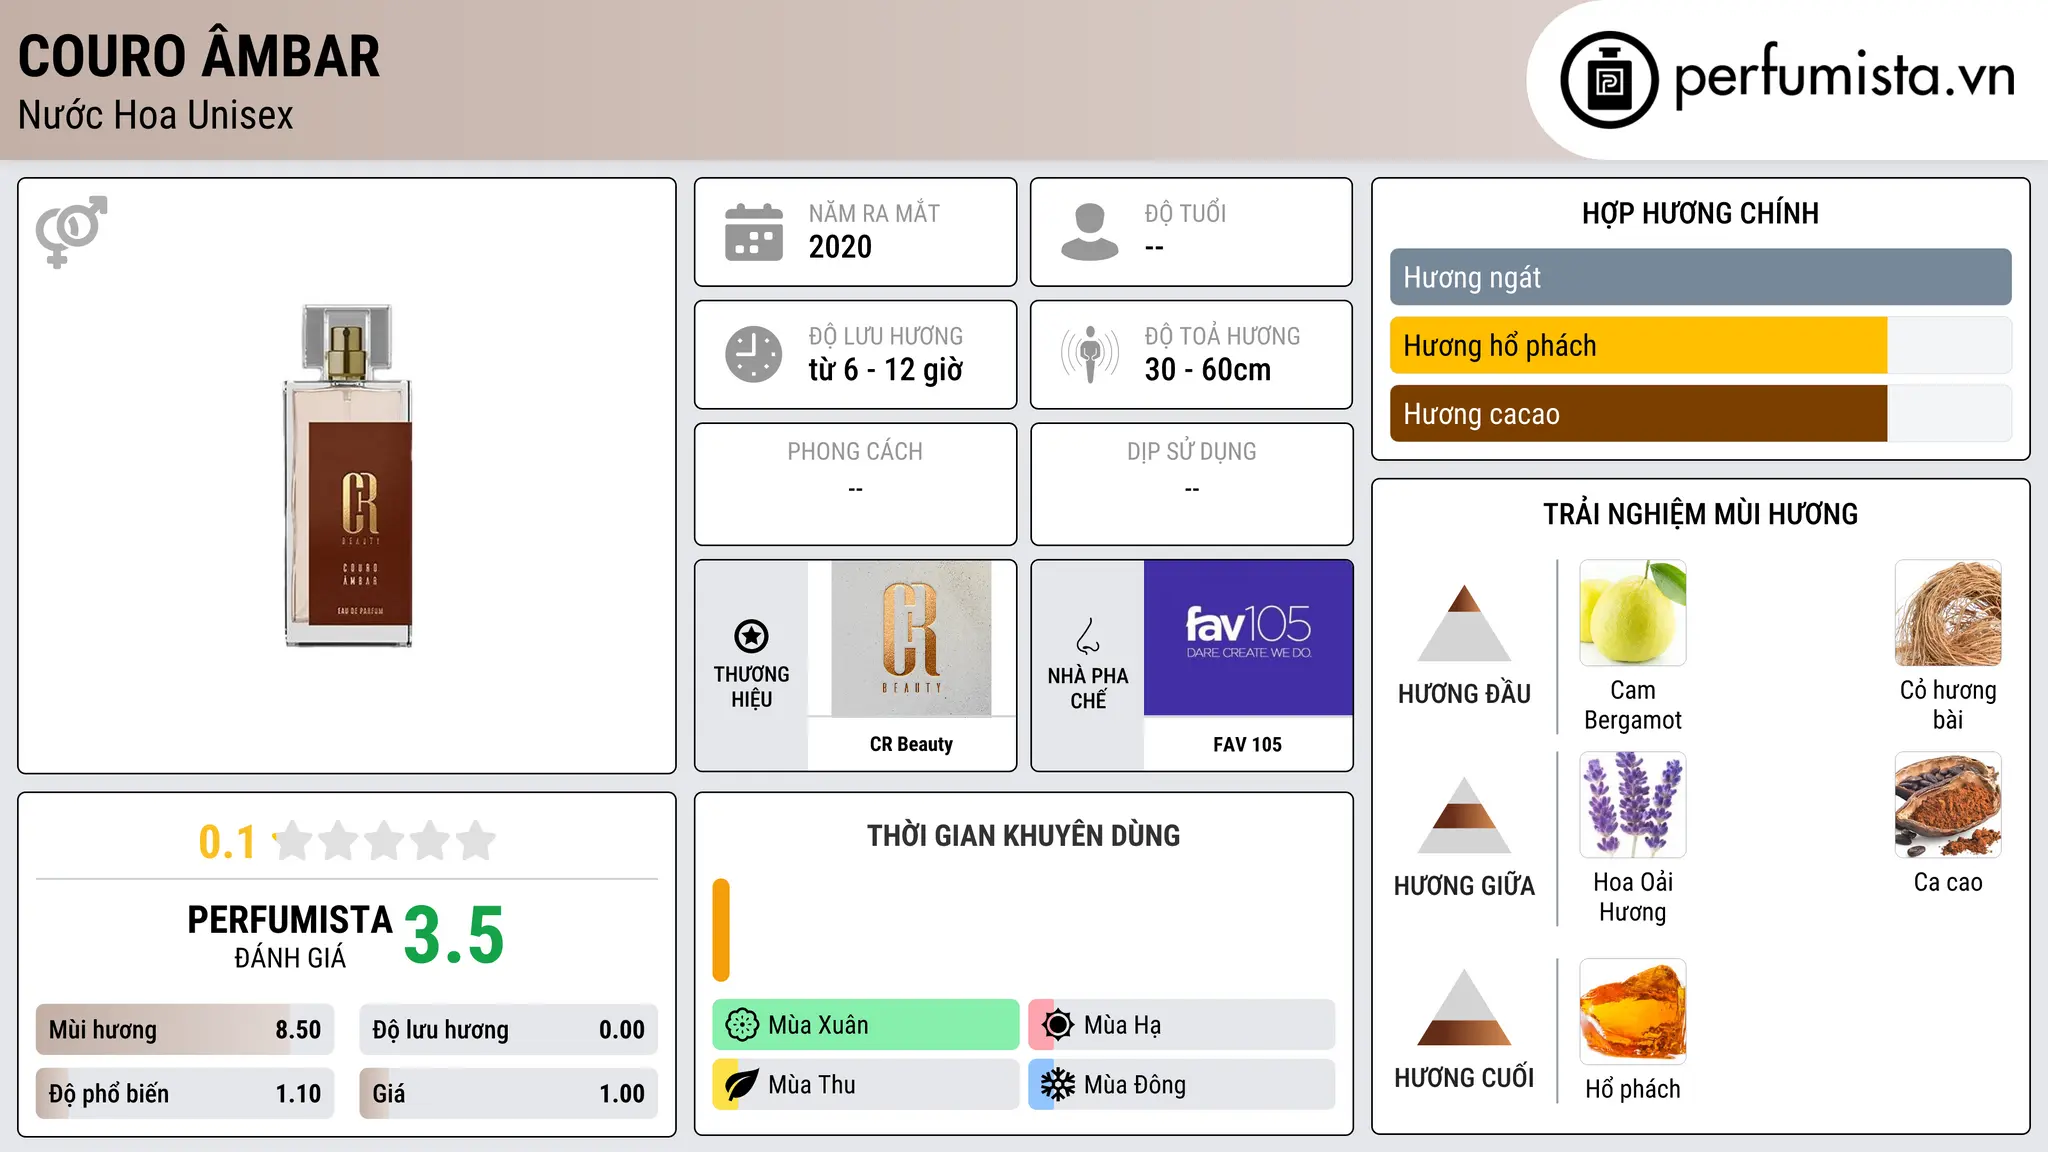2048x1152 pixels.
Task: Click the Hương hổ phách accord bar
Action: coord(1701,345)
